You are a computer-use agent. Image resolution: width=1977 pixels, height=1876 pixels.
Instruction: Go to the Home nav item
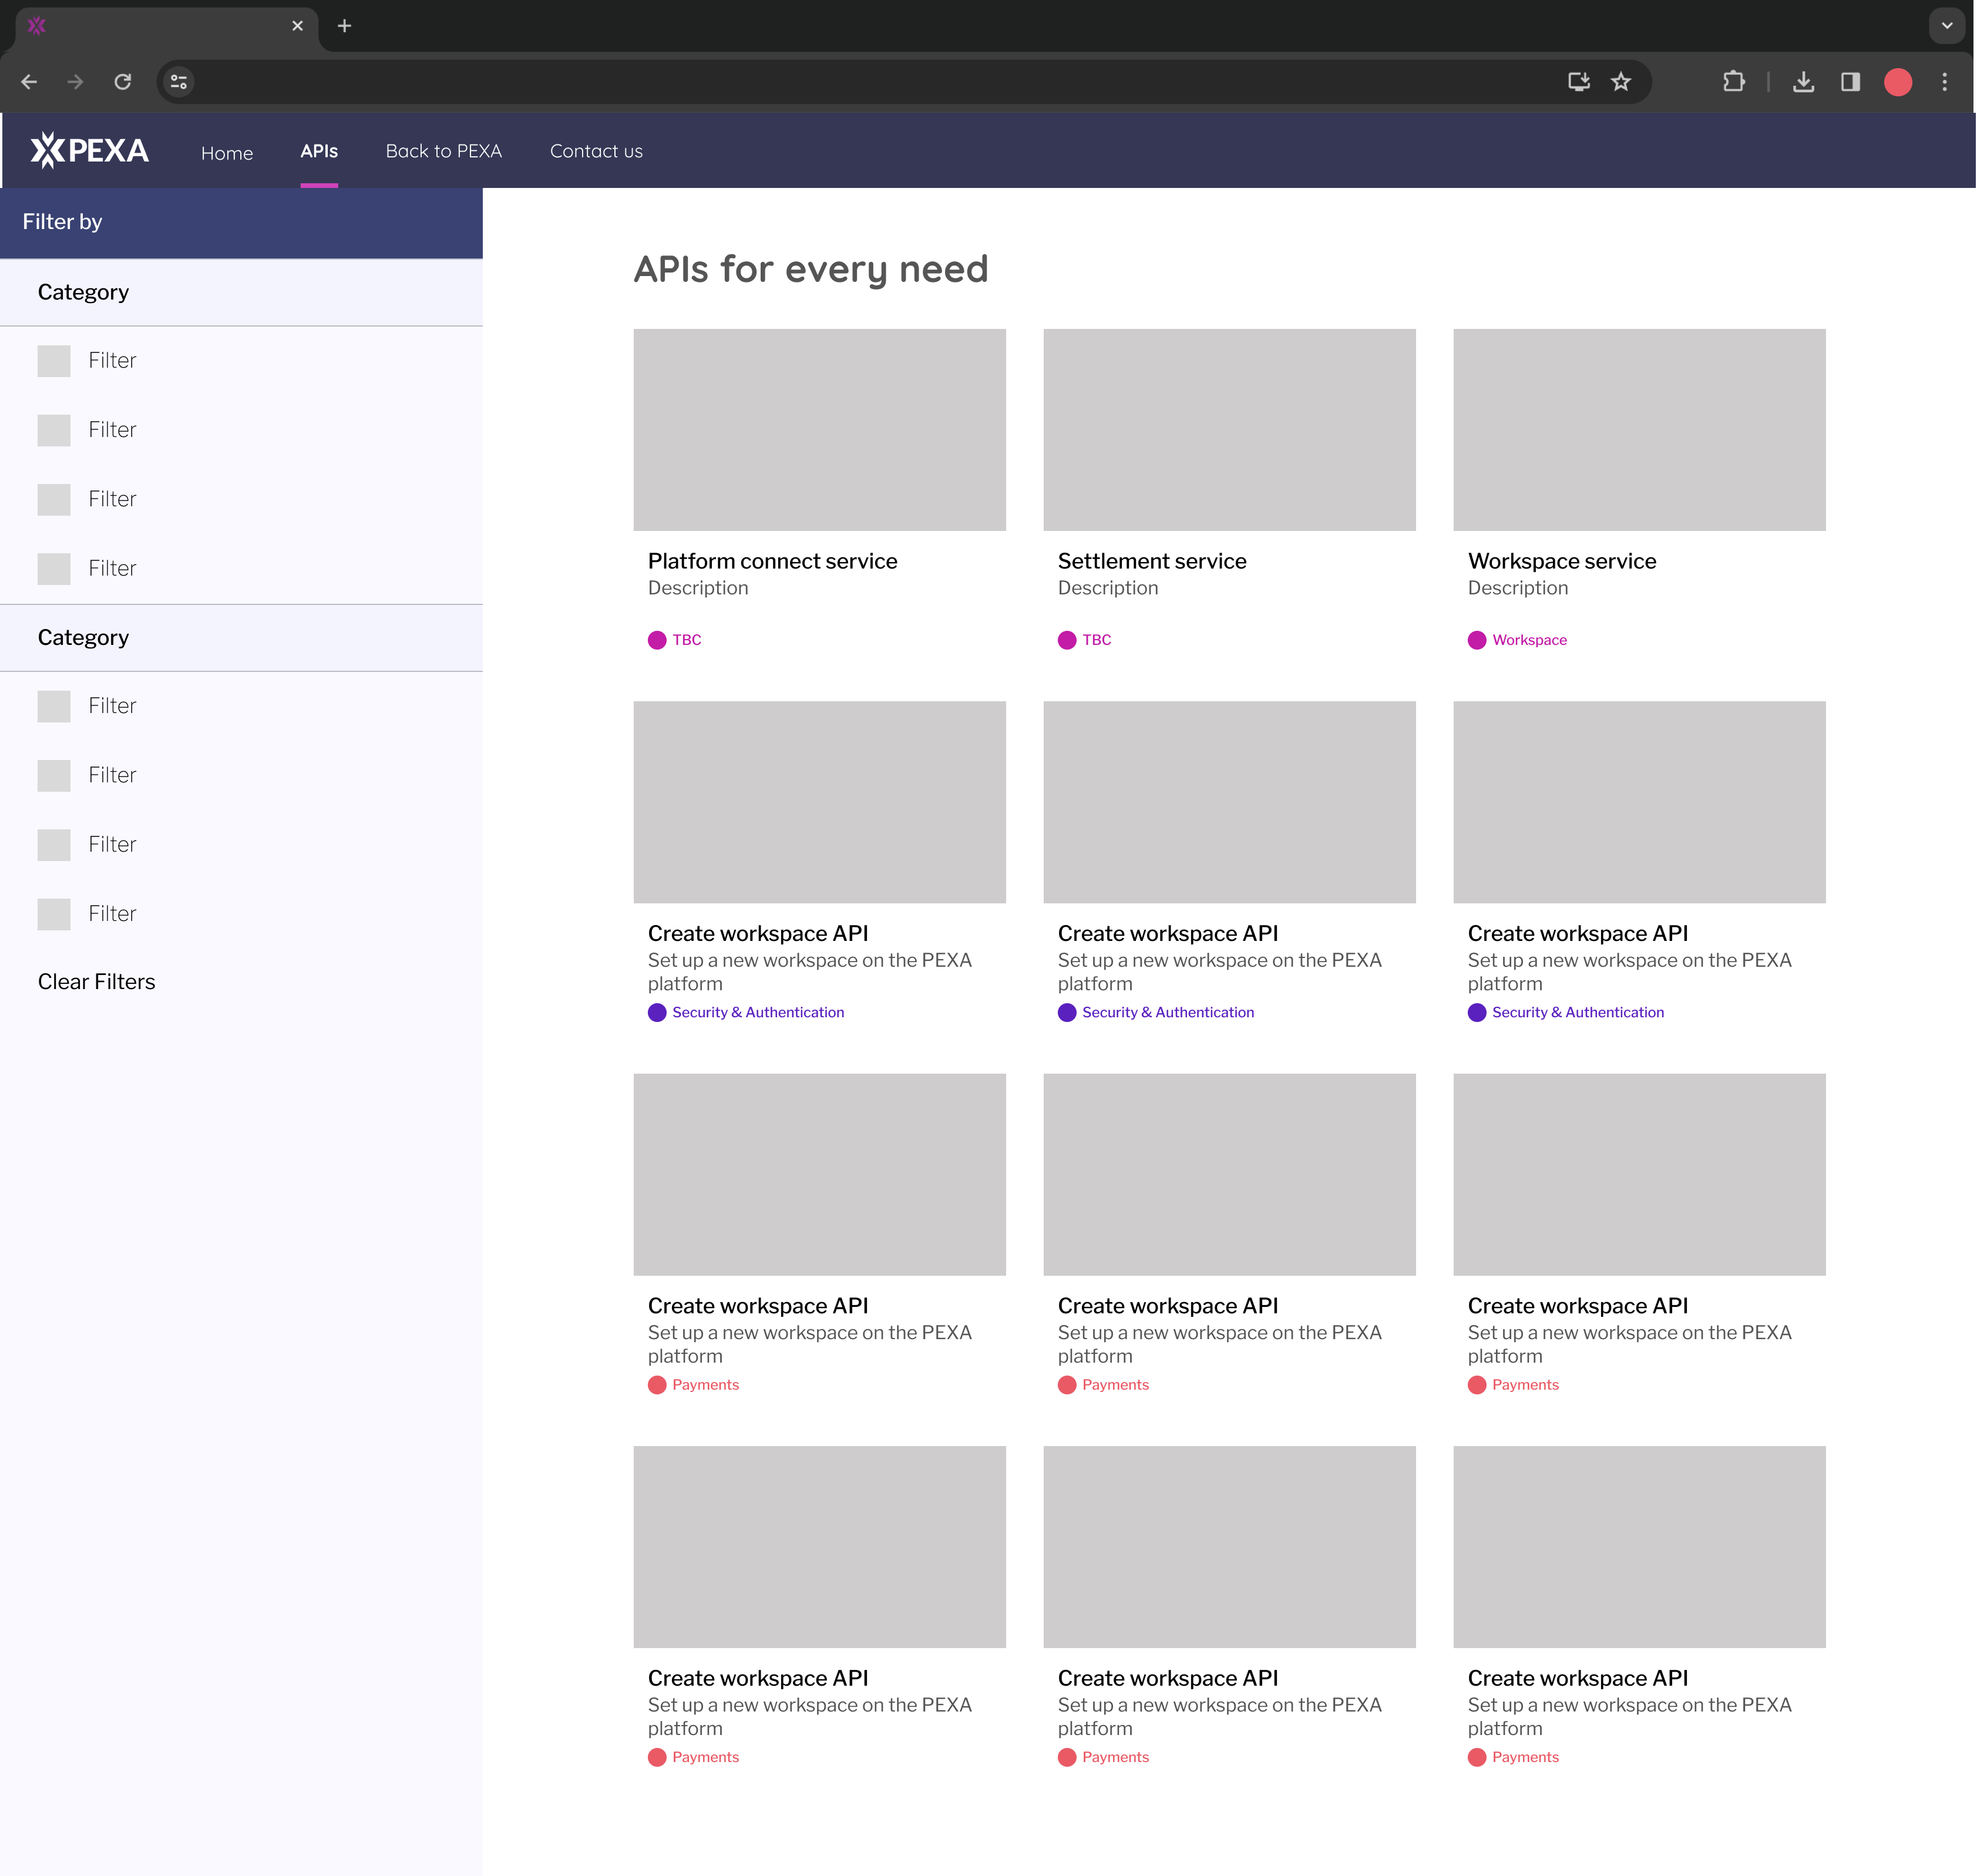point(227,153)
